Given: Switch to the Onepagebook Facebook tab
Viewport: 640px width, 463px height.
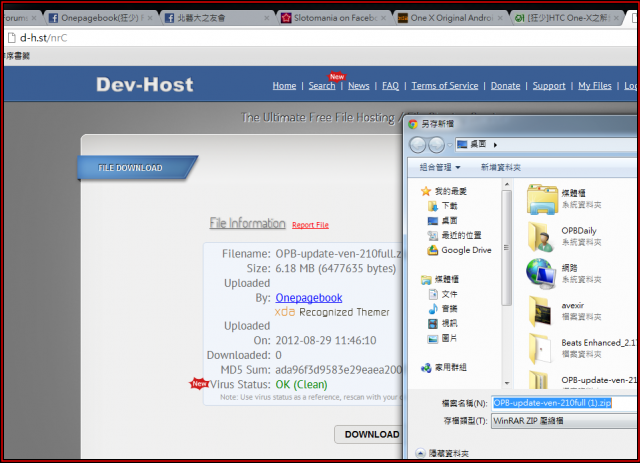Looking at the screenshot, I should (100, 18).
